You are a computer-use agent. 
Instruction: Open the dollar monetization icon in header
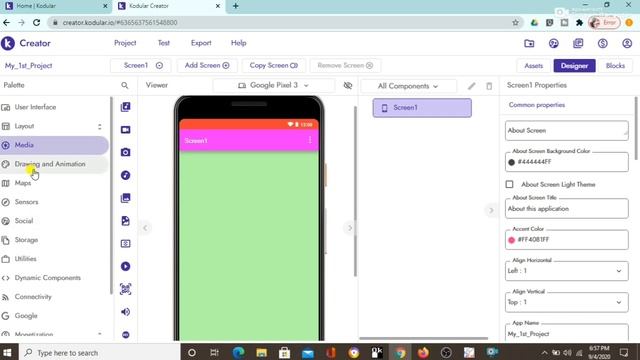tap(603, 43)
